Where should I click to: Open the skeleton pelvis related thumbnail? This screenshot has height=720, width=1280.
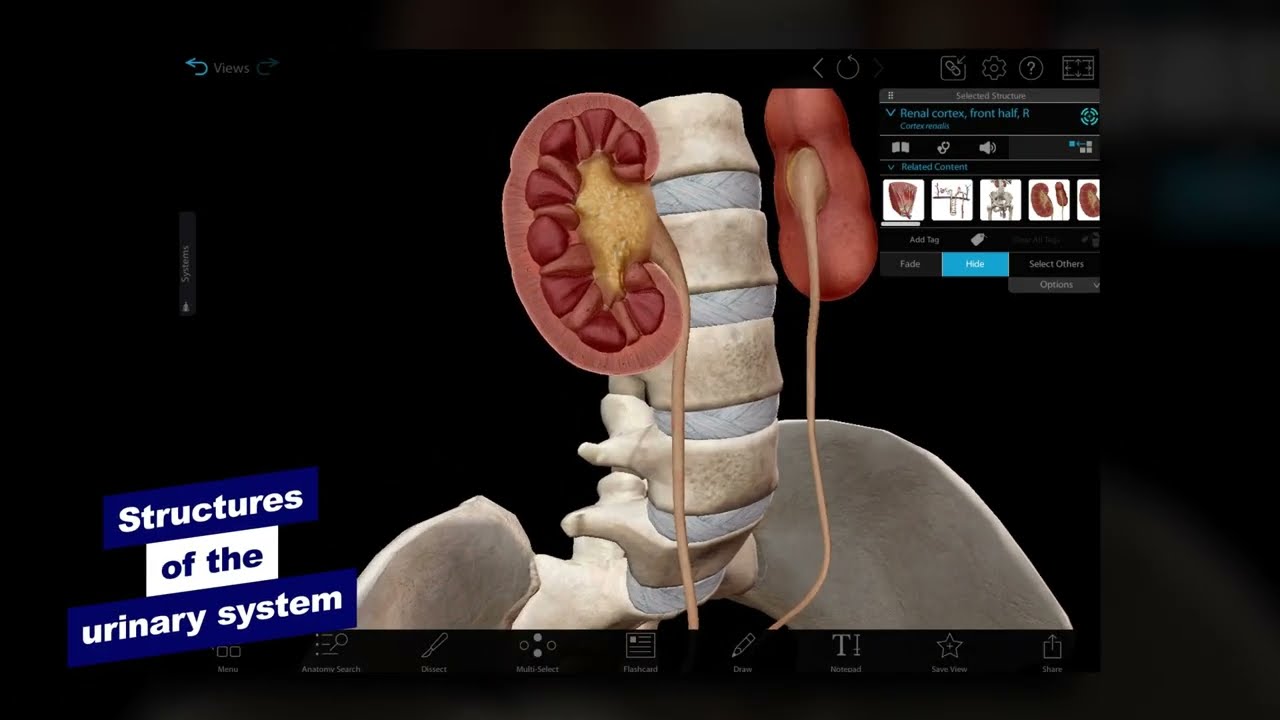point(1000,200)
